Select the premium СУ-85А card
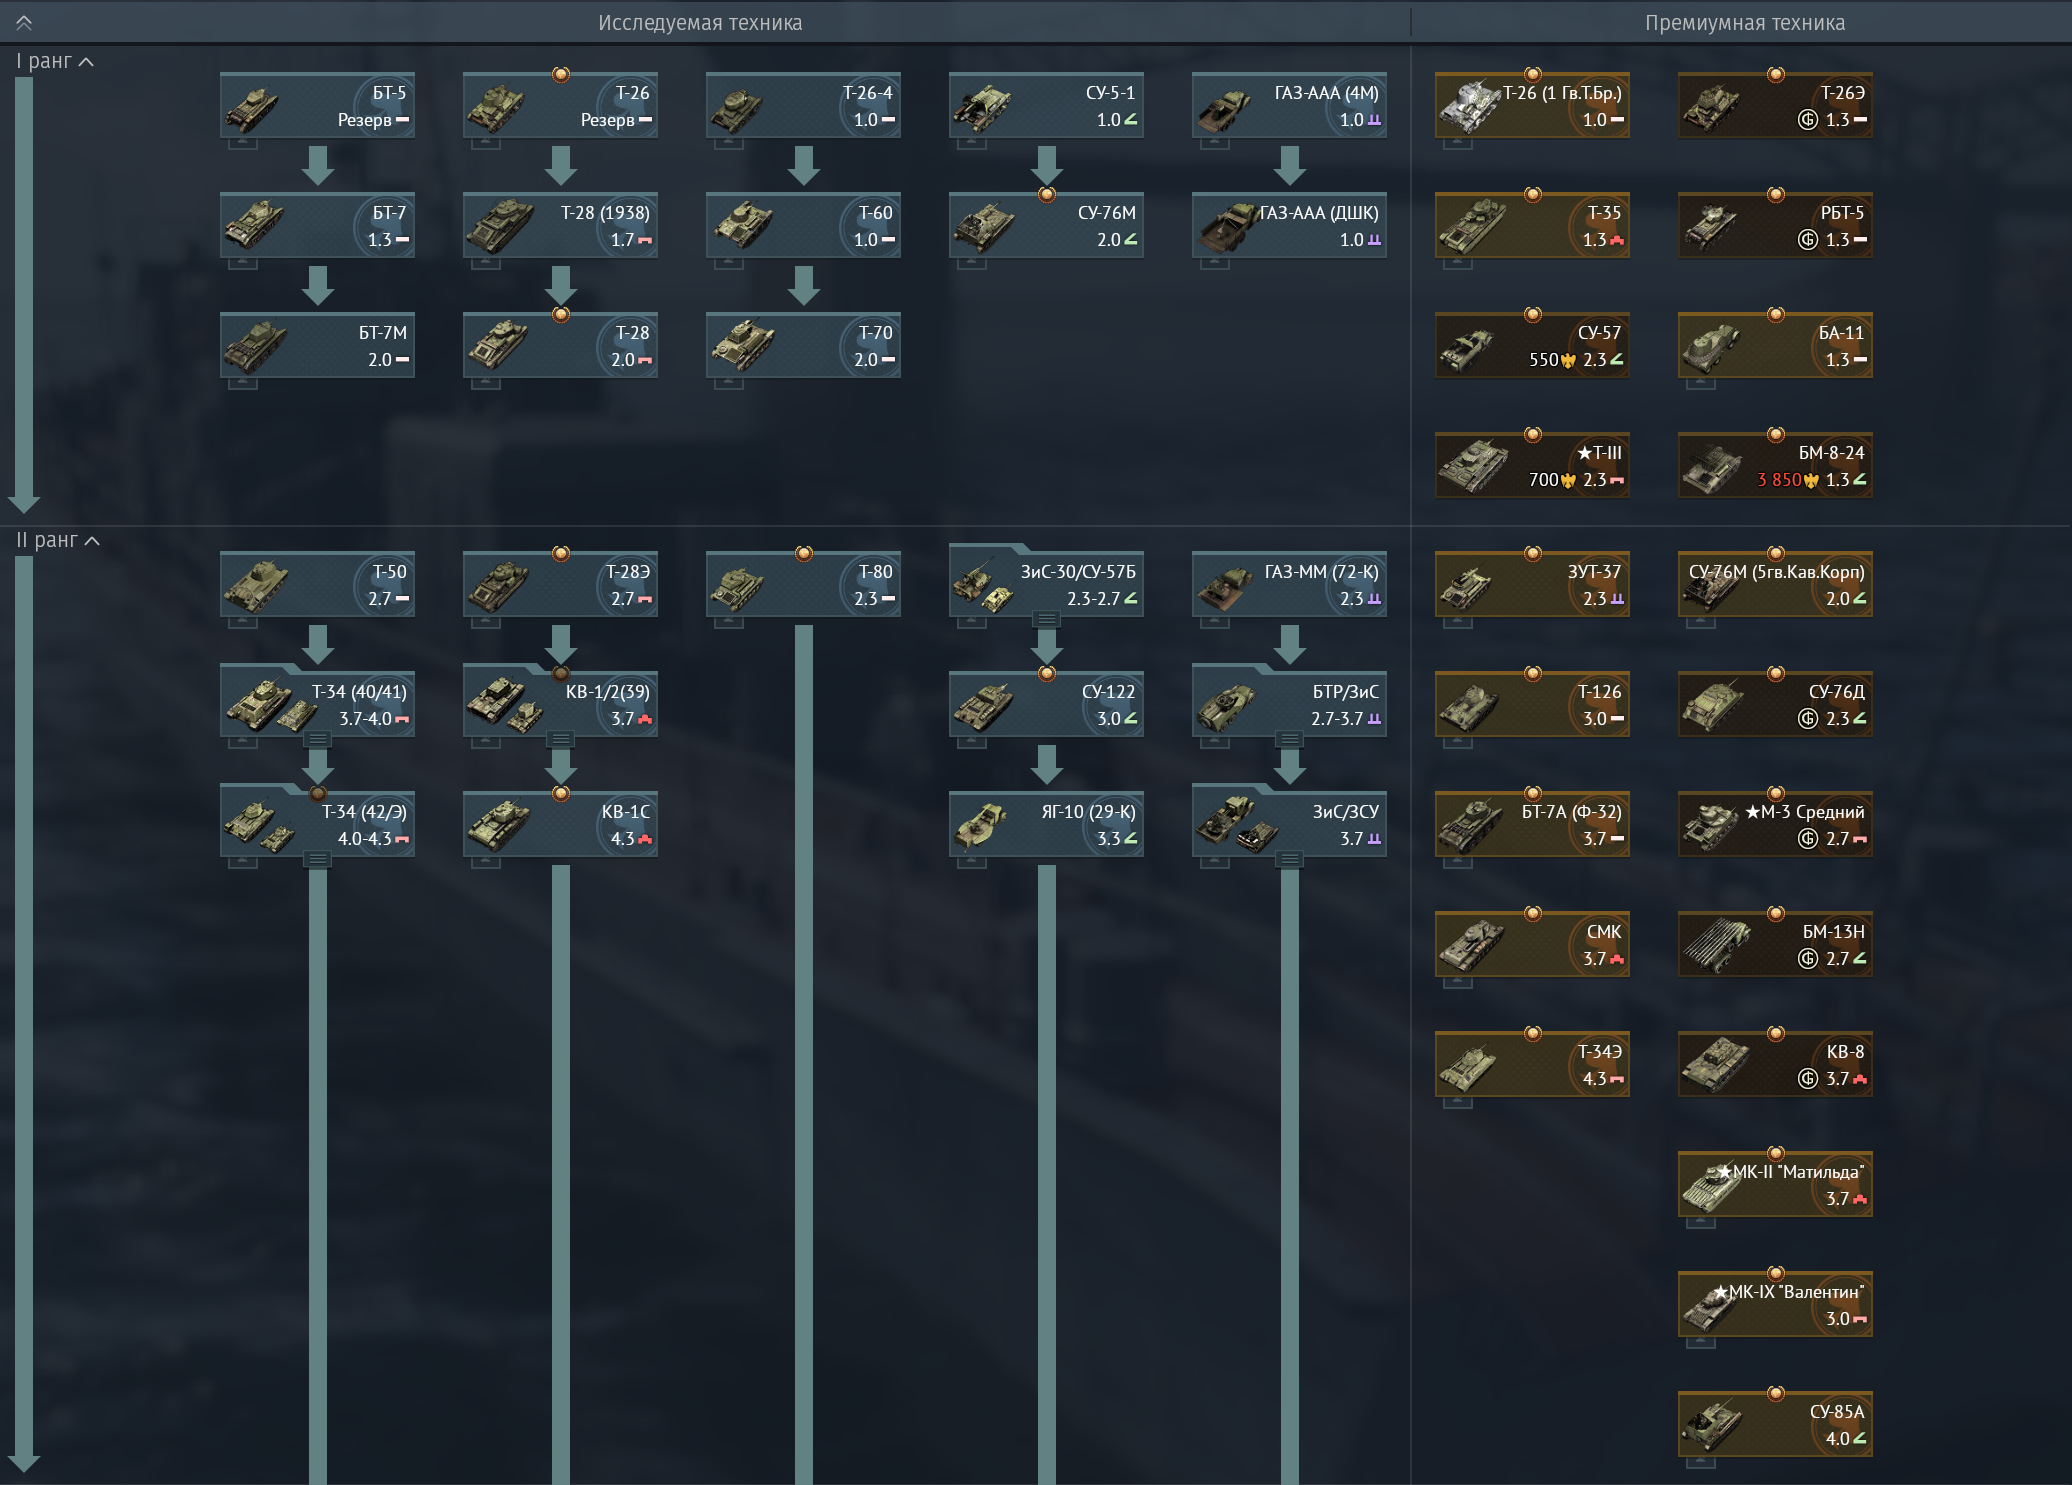The width and height of the screenshot is (2072, 1485). coord(1776,1425)
